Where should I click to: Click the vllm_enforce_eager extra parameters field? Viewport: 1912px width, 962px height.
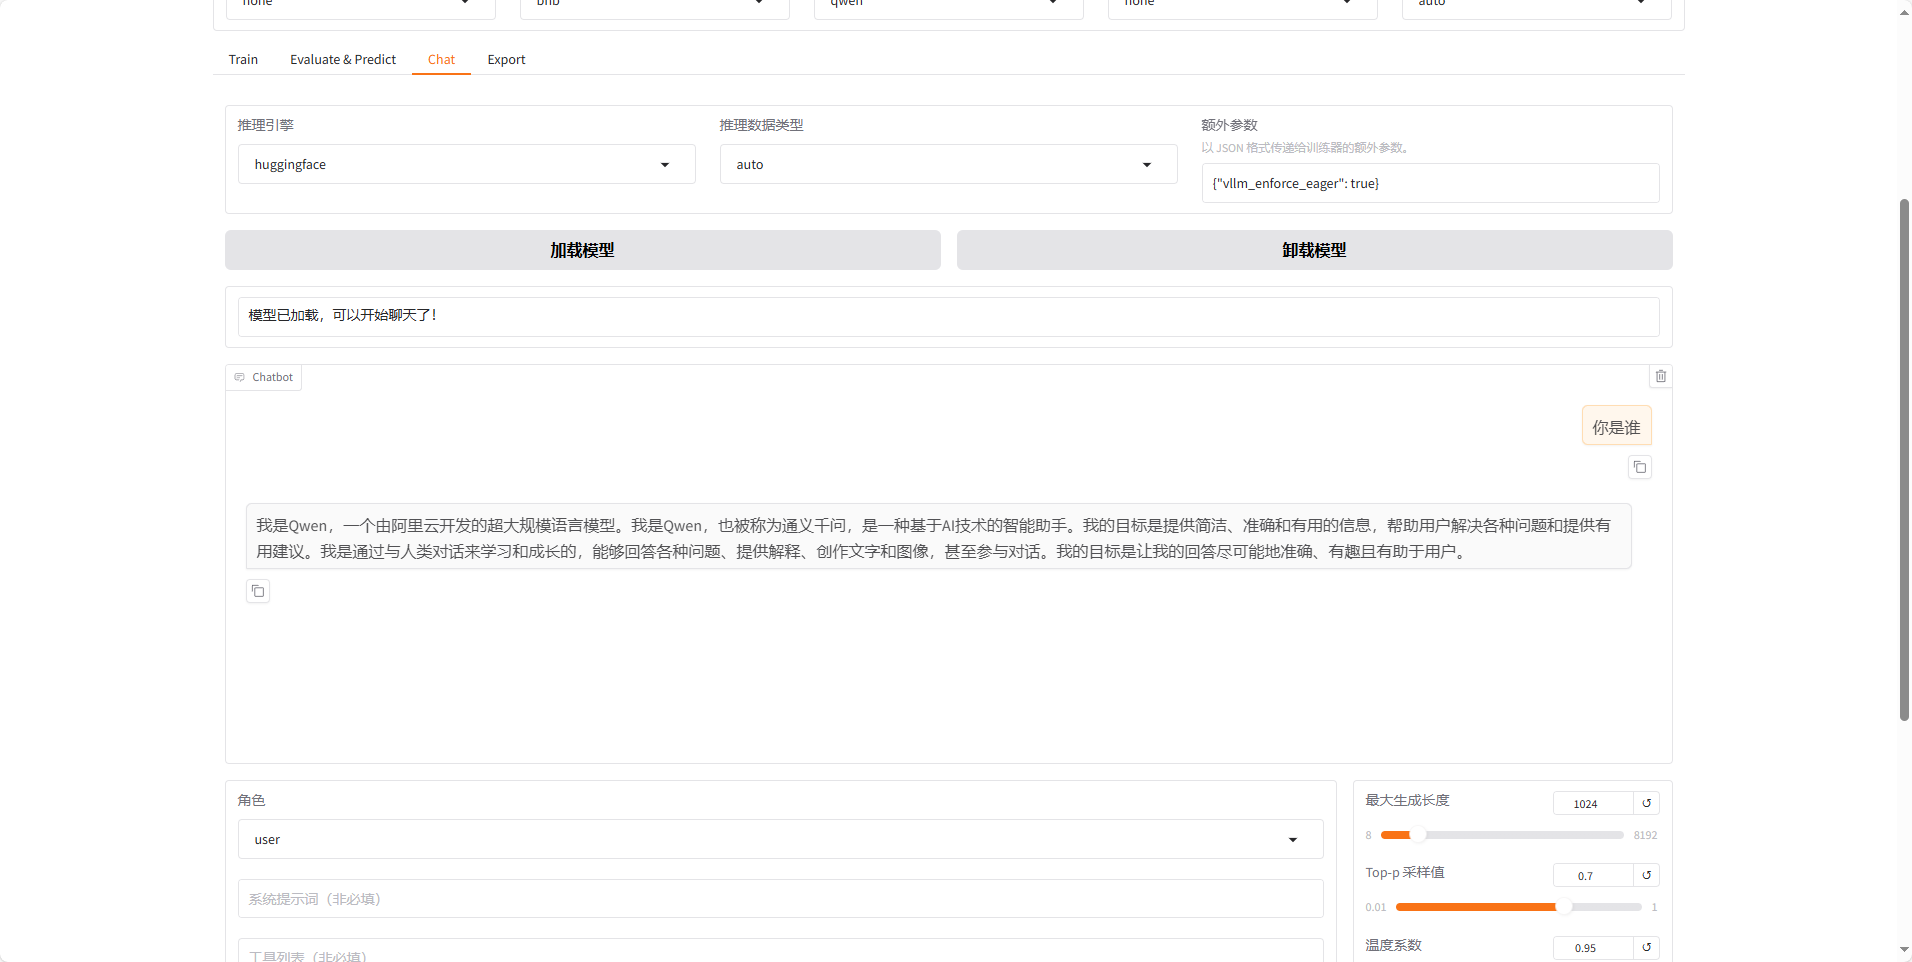[x=1430, y=183]
